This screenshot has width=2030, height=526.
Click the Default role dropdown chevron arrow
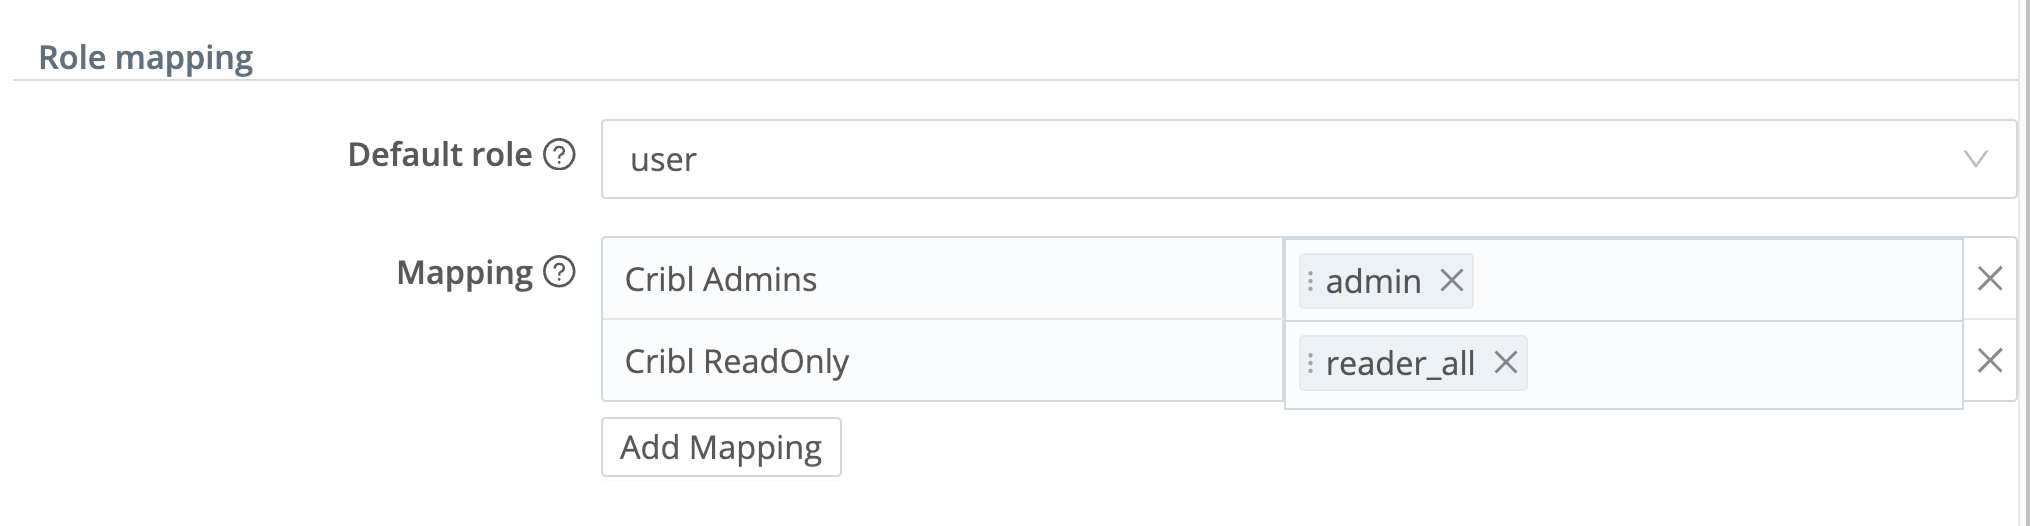point(1975,159)
